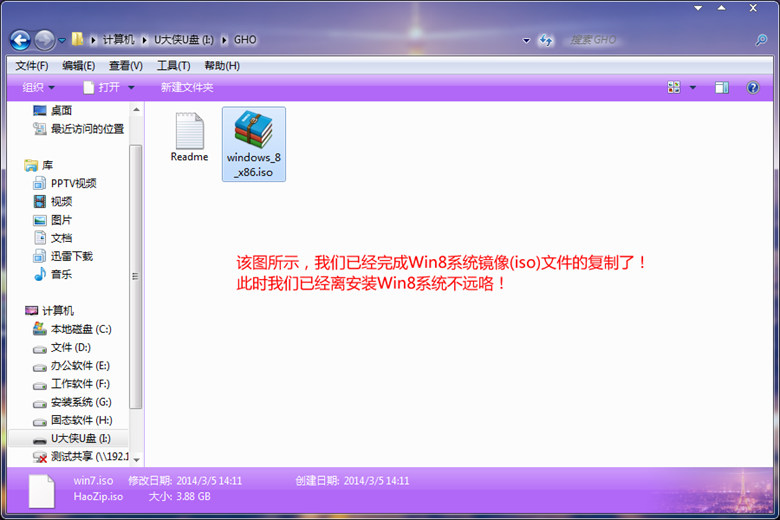Open the 文档 library

pos(53,238)
